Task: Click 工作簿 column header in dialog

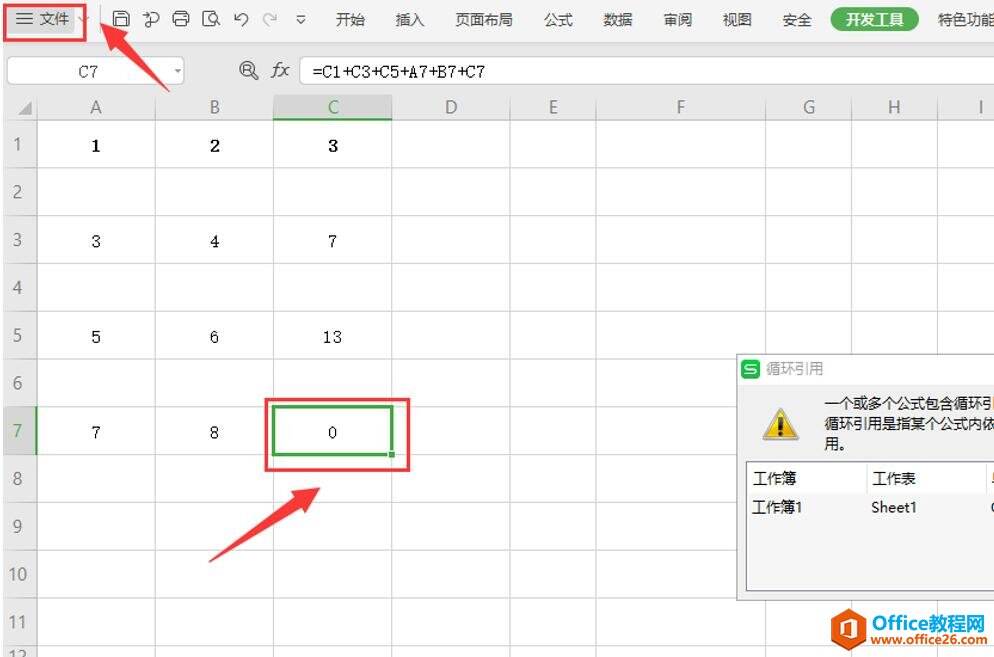Action: tap(806, 478)
